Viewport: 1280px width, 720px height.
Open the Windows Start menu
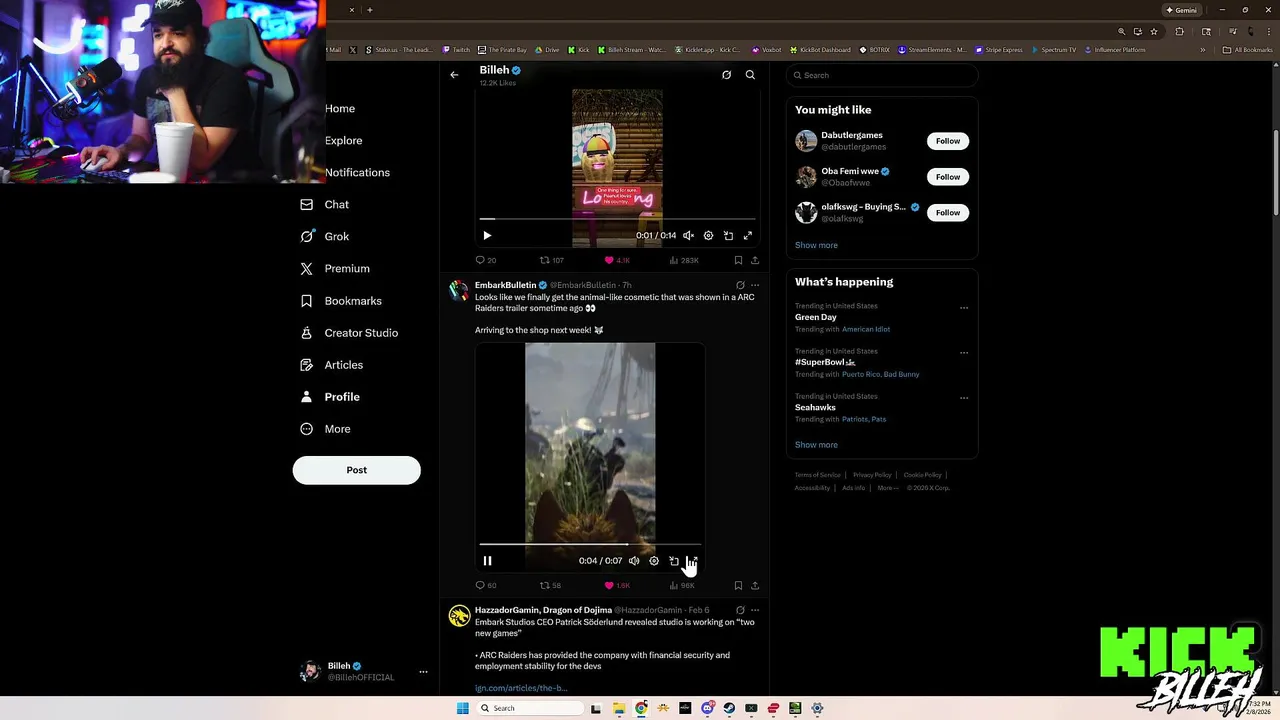[x=462, y=708]
